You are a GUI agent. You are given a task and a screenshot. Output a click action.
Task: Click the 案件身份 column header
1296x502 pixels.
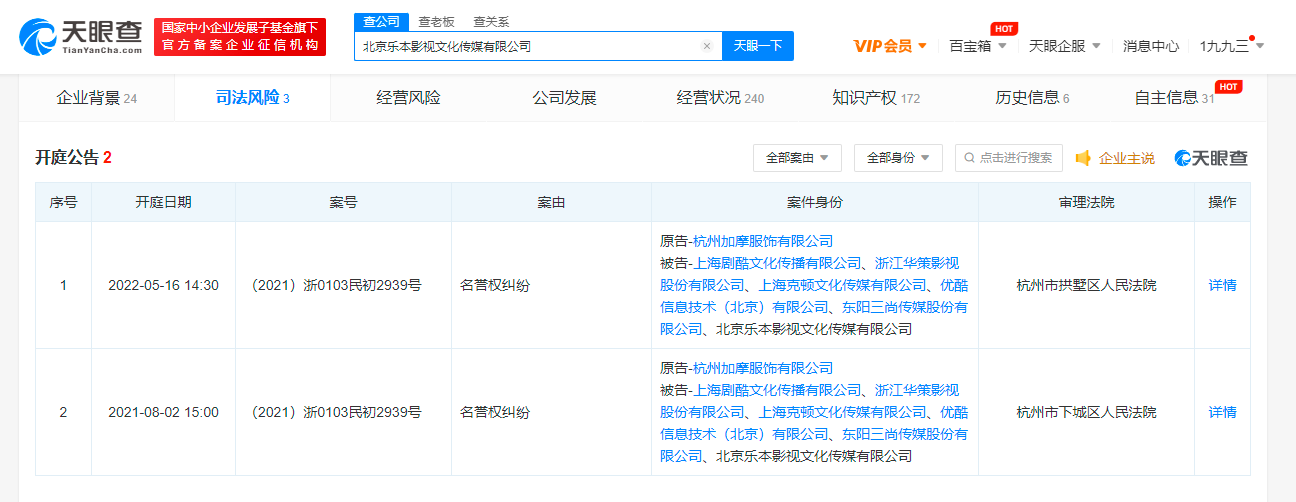point(814,202)
